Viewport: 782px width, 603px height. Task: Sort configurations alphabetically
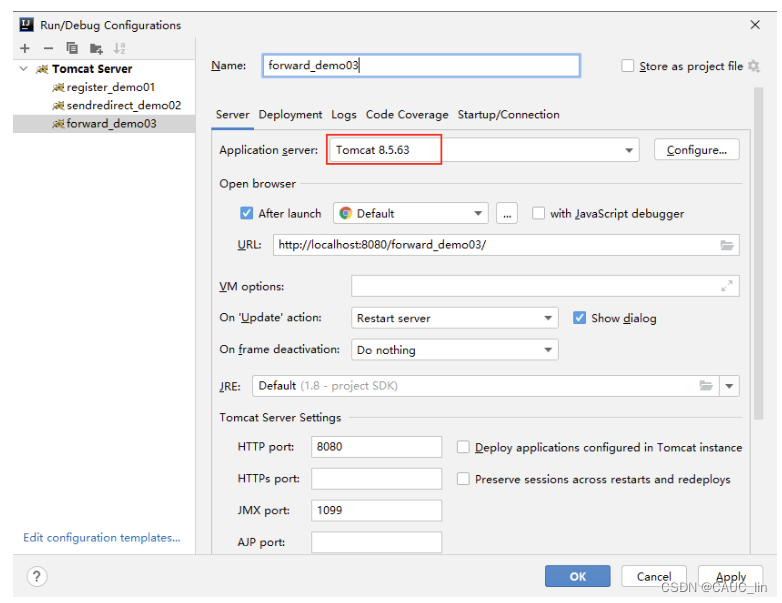coord(119,48)
